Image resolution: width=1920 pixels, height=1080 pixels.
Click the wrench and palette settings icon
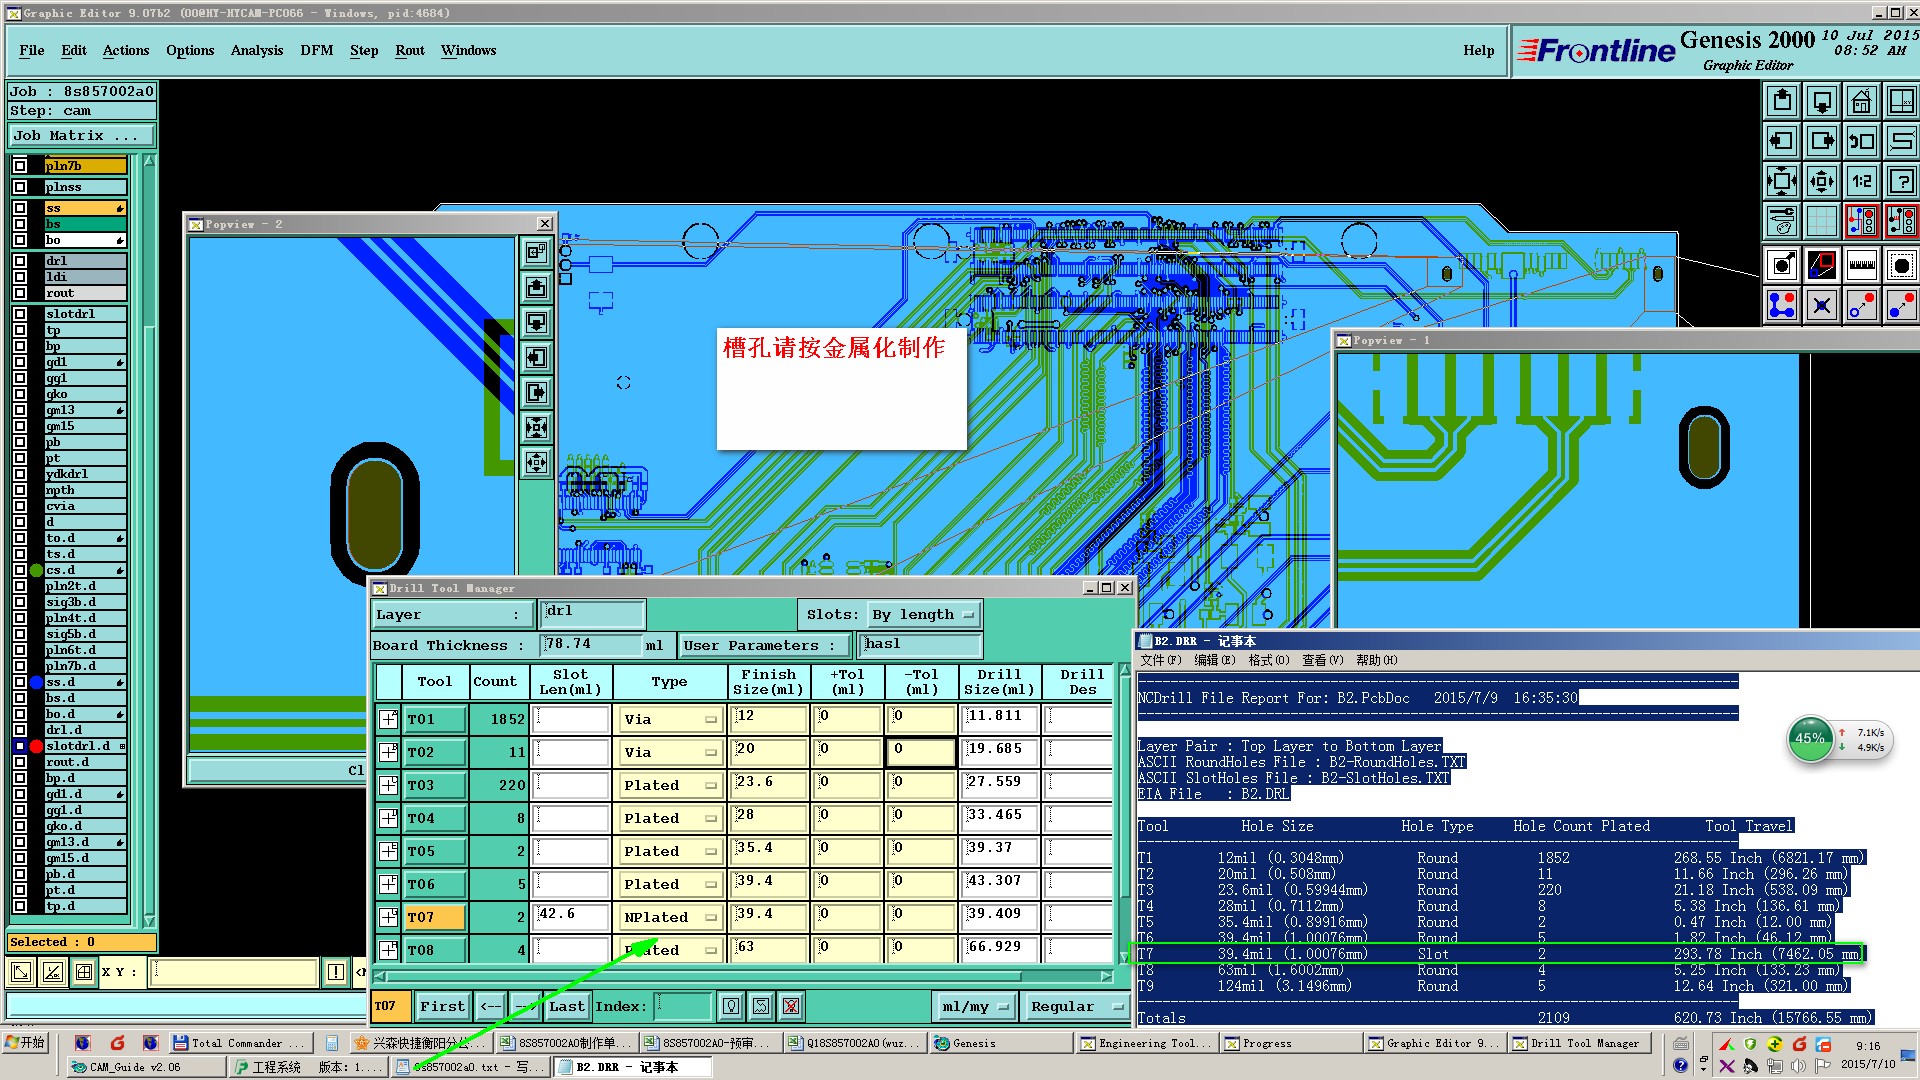pos(1781,221)
